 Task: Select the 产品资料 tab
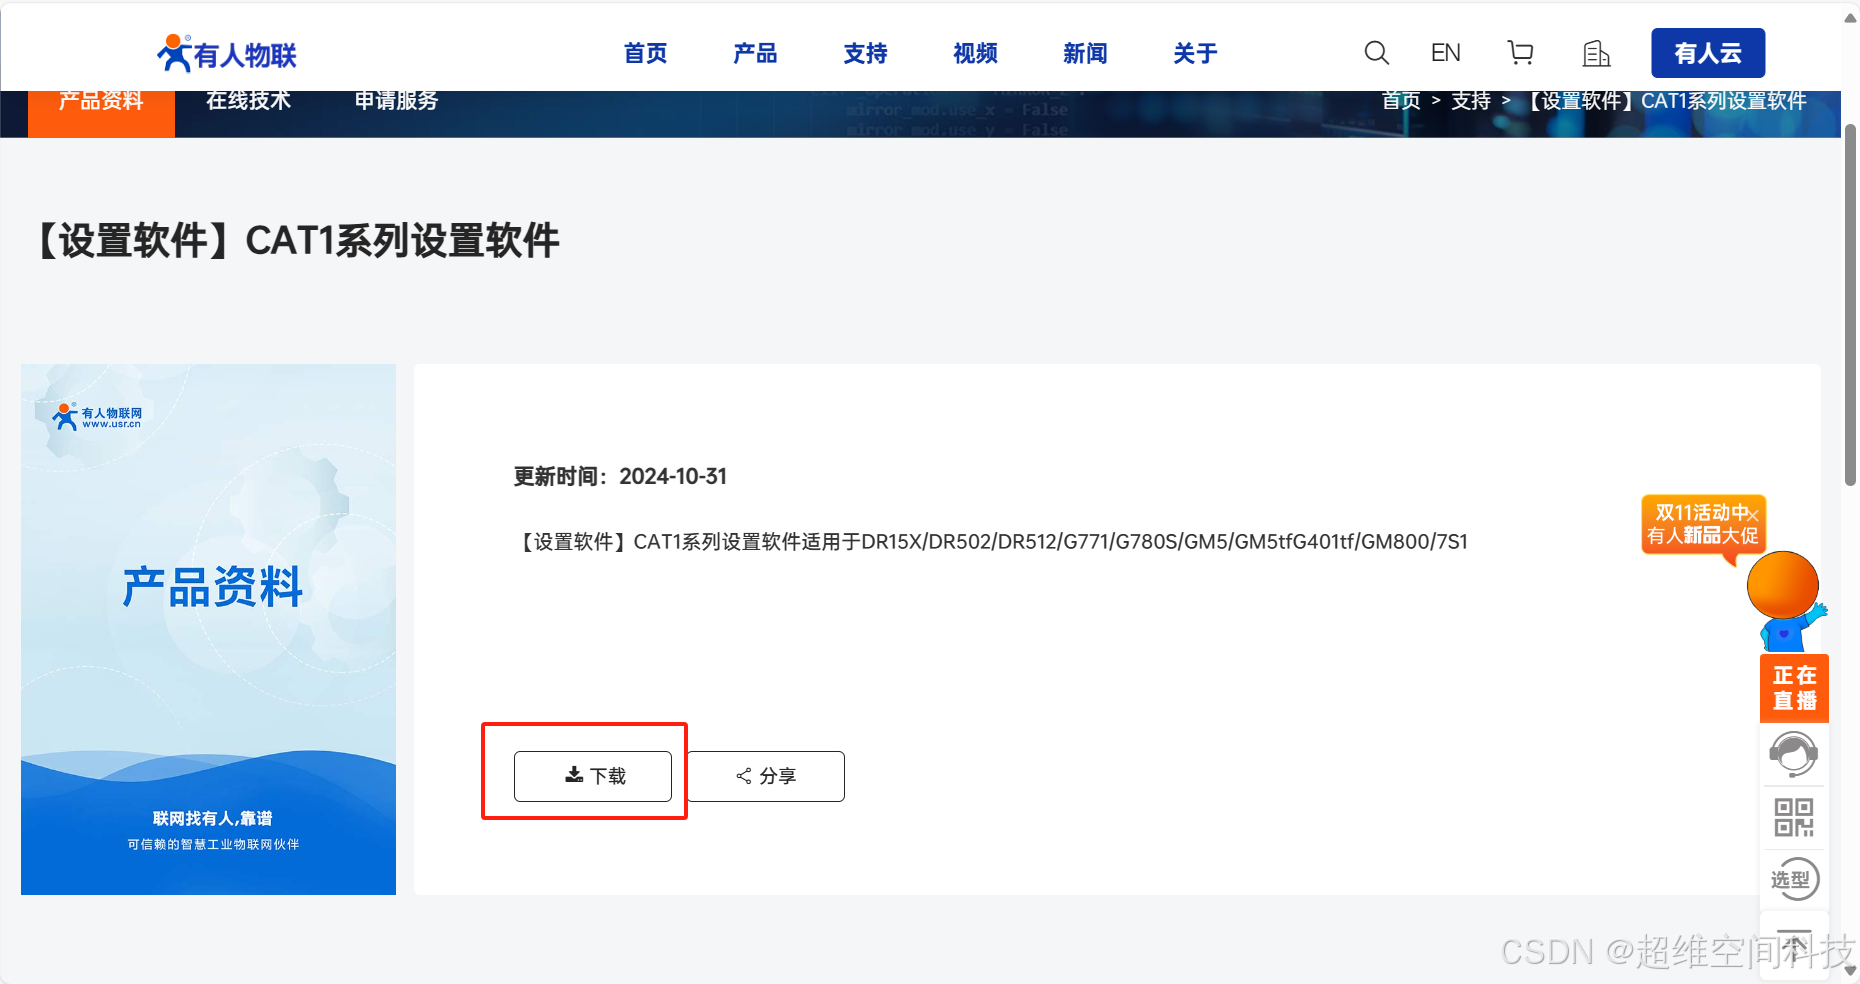coord(101,113)
